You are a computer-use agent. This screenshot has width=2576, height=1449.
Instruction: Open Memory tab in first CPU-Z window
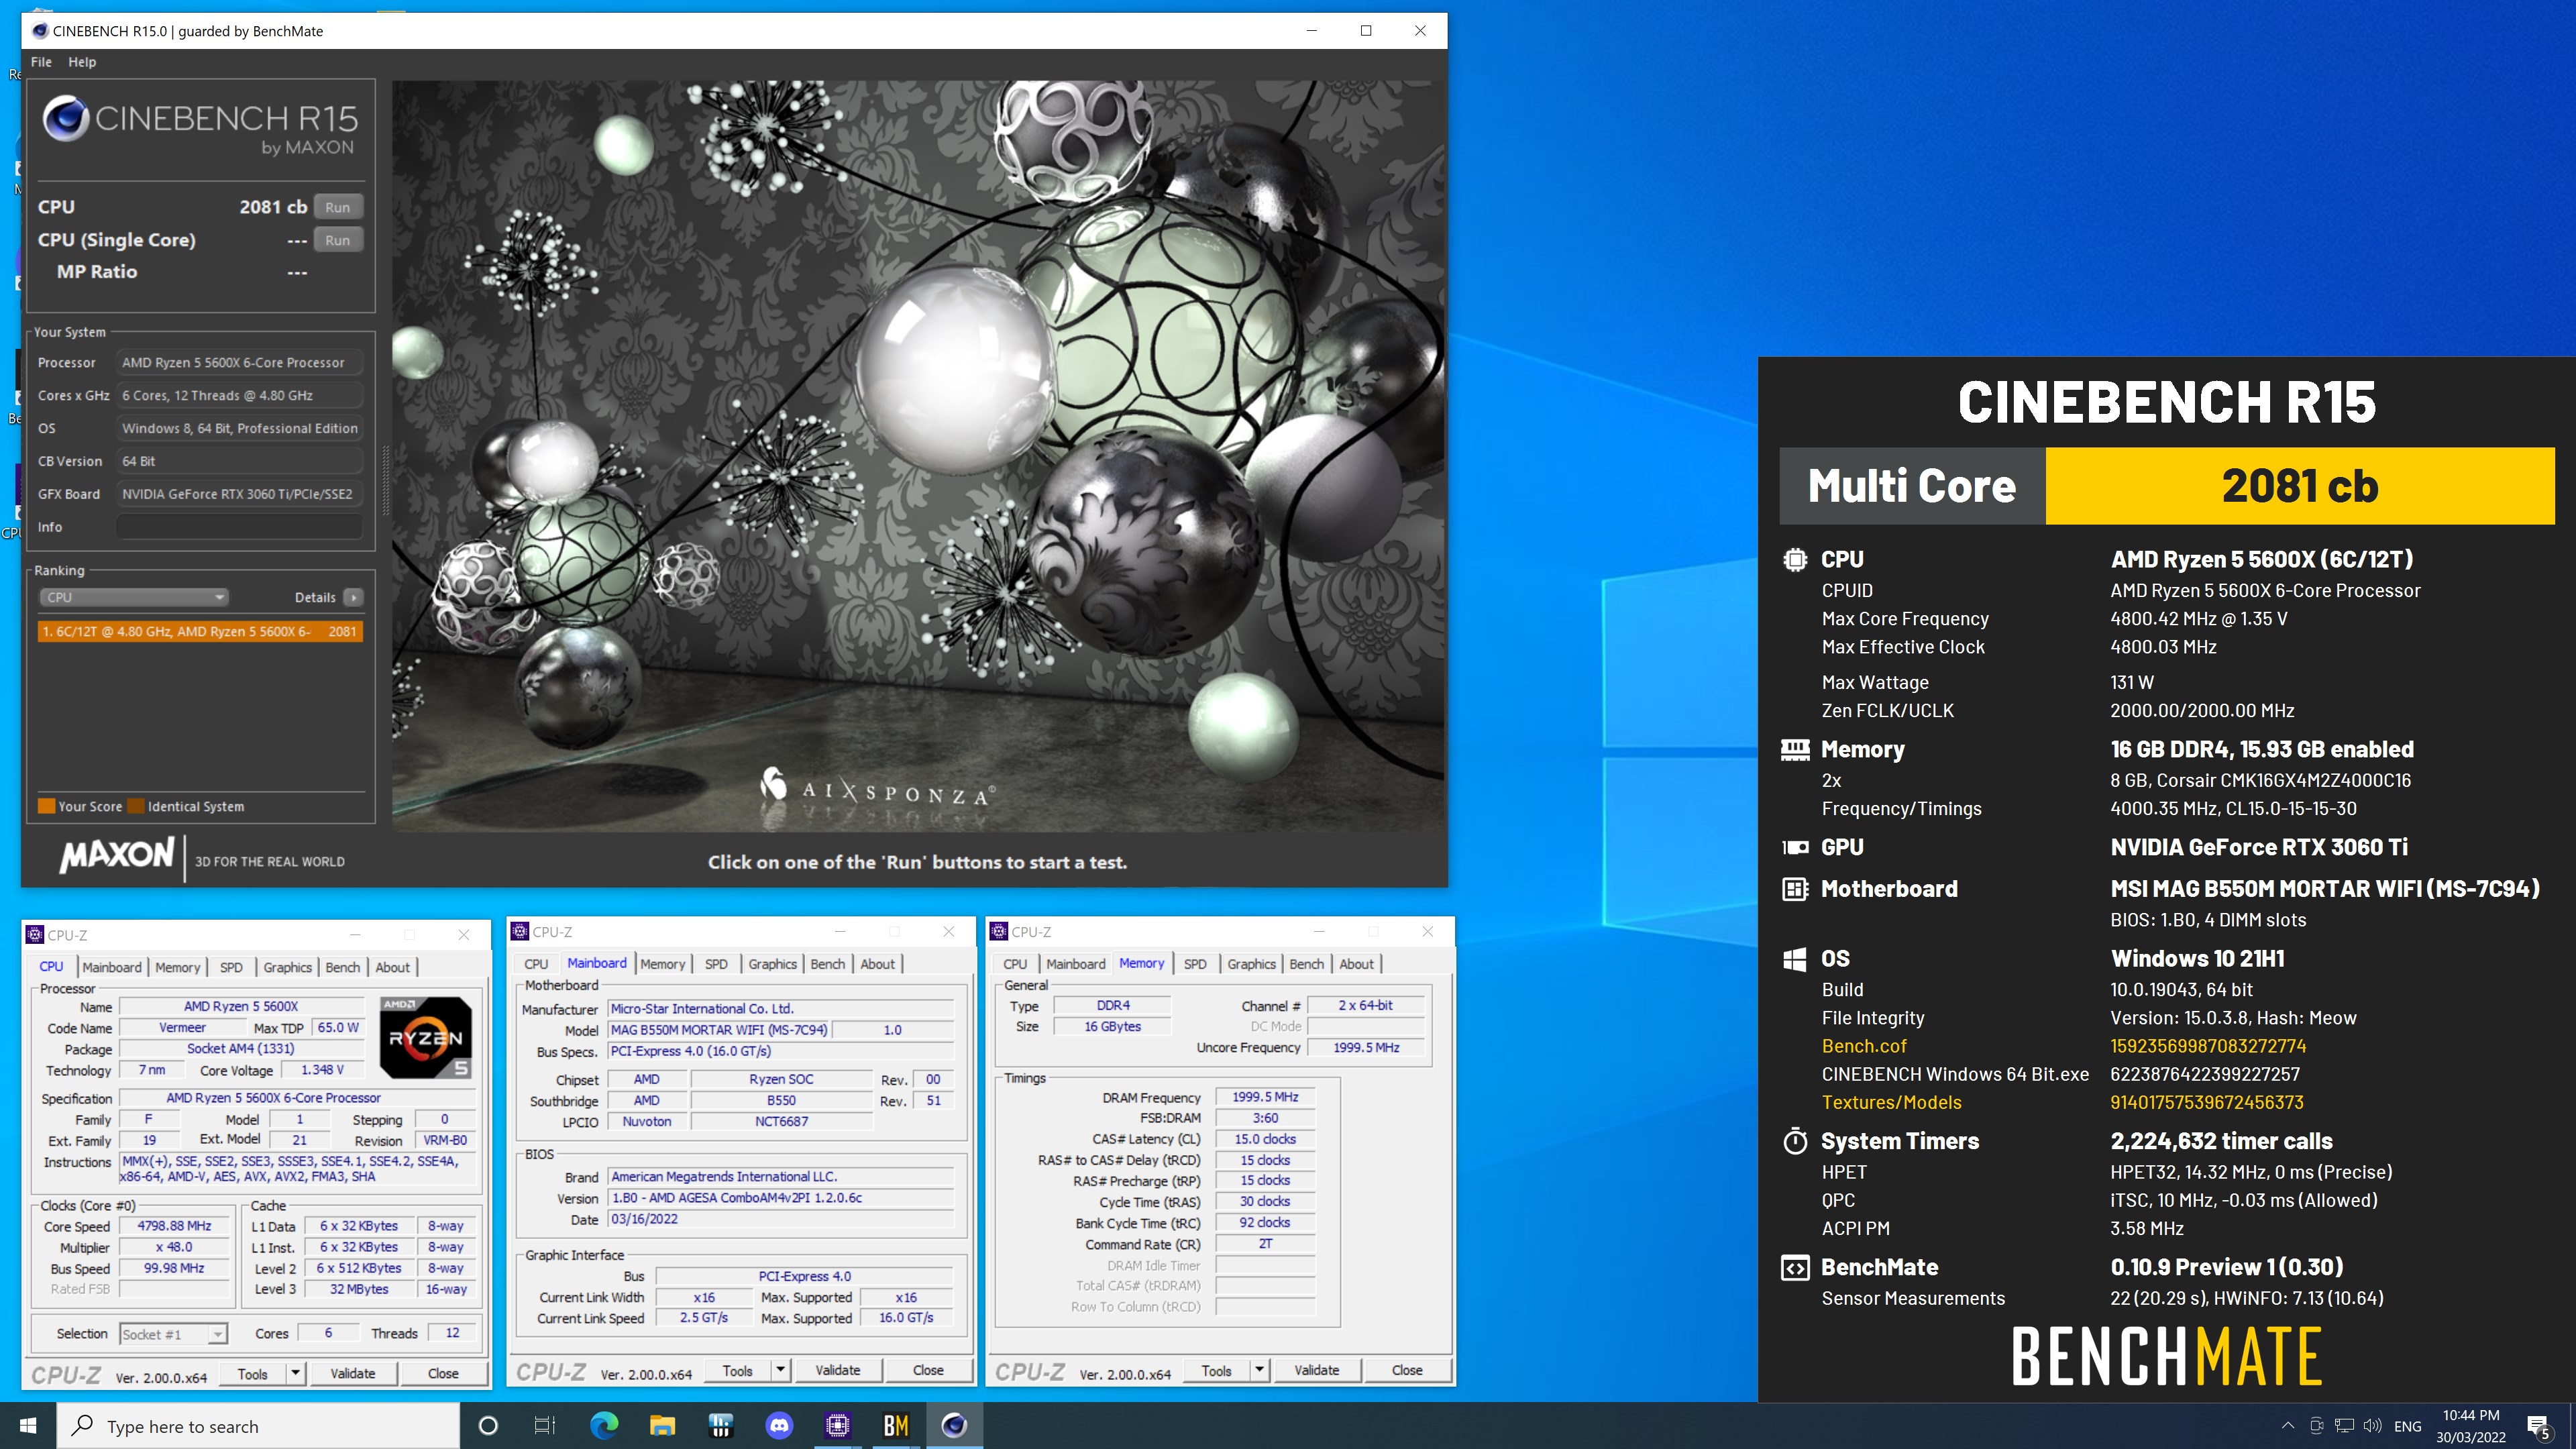(x=178, y=967)
